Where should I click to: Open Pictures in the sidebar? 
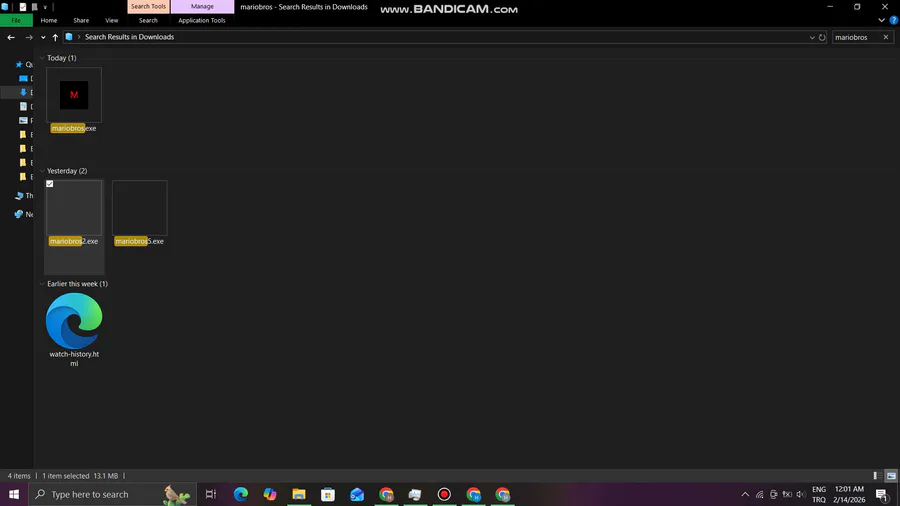[26, 120]
